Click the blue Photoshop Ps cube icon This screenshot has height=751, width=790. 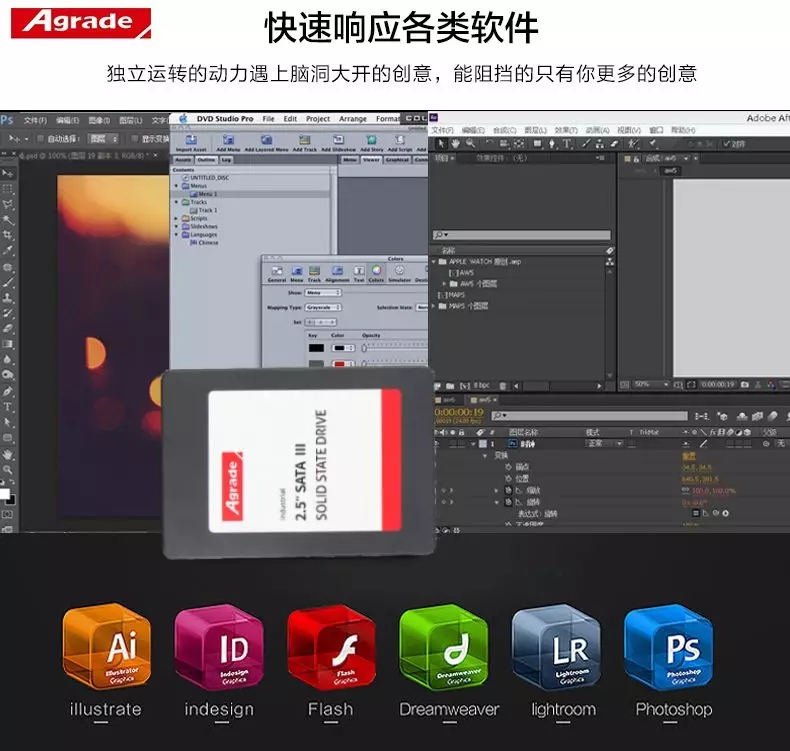669,647
